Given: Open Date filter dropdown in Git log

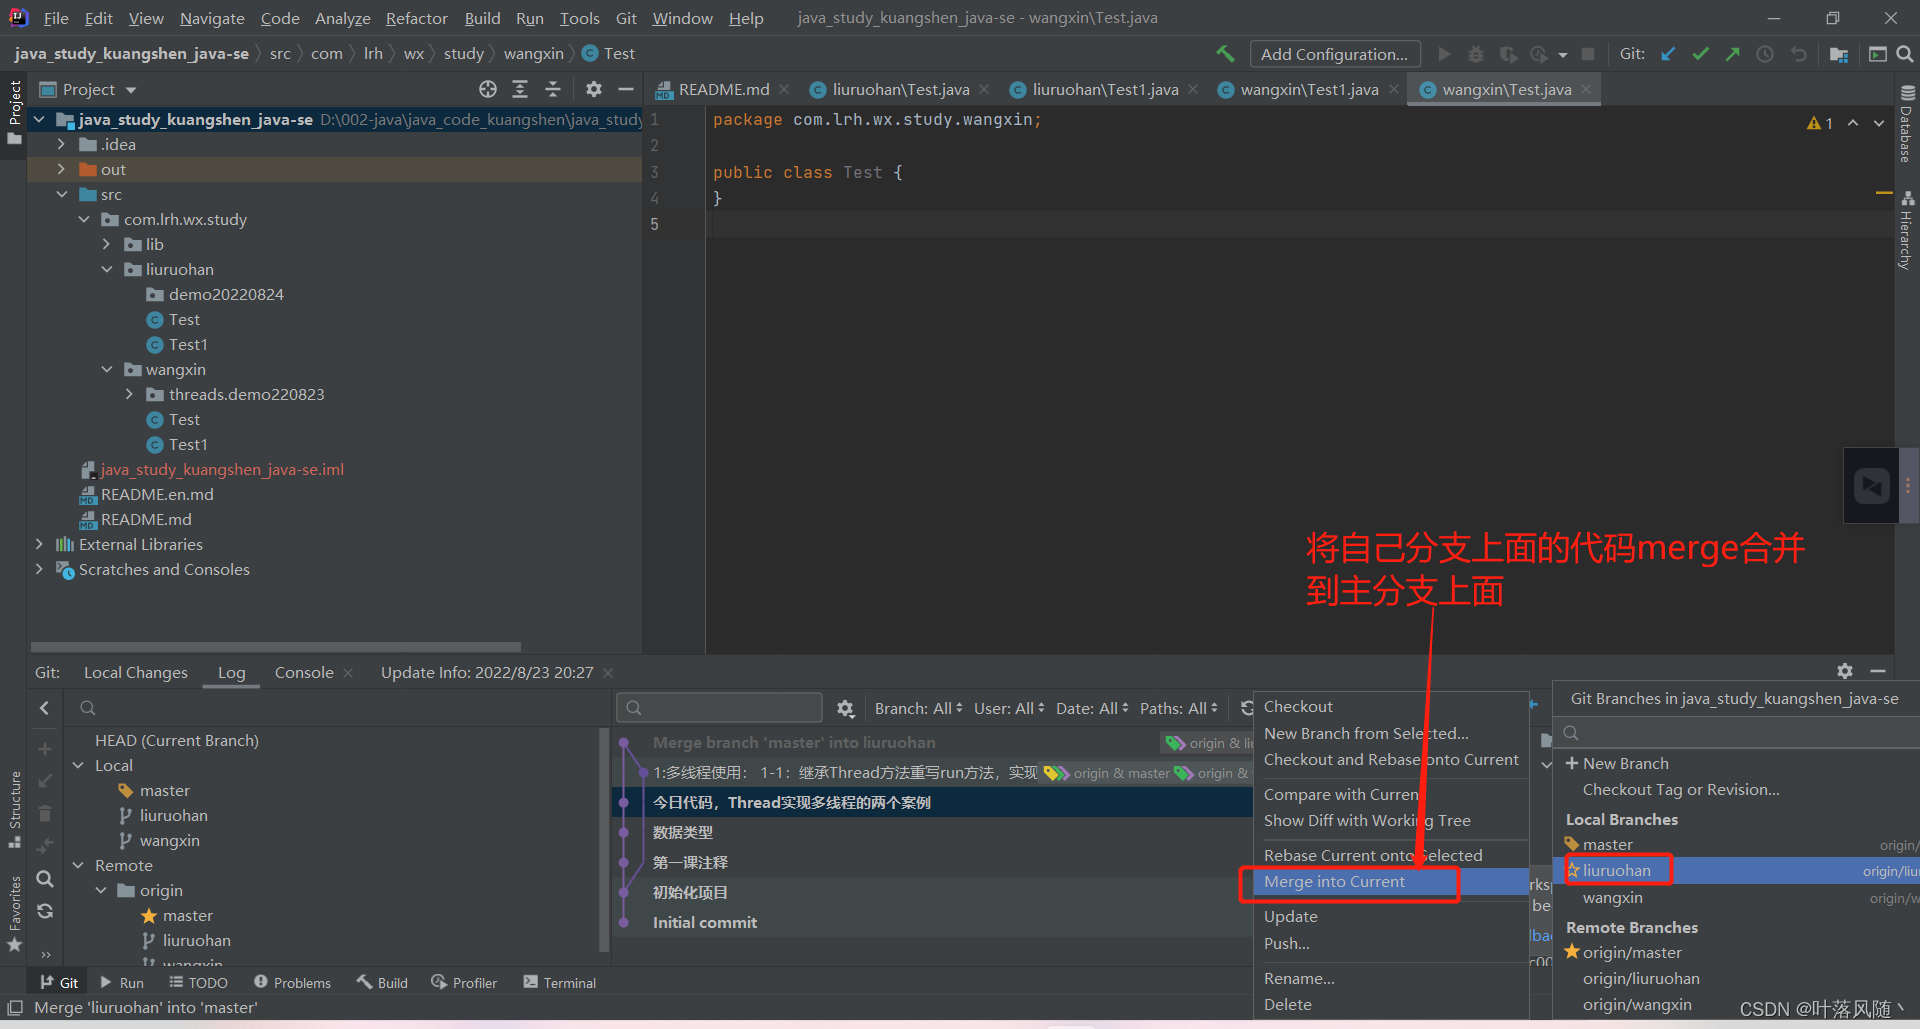Looking at the screenshot, I should coord(1092,708).
